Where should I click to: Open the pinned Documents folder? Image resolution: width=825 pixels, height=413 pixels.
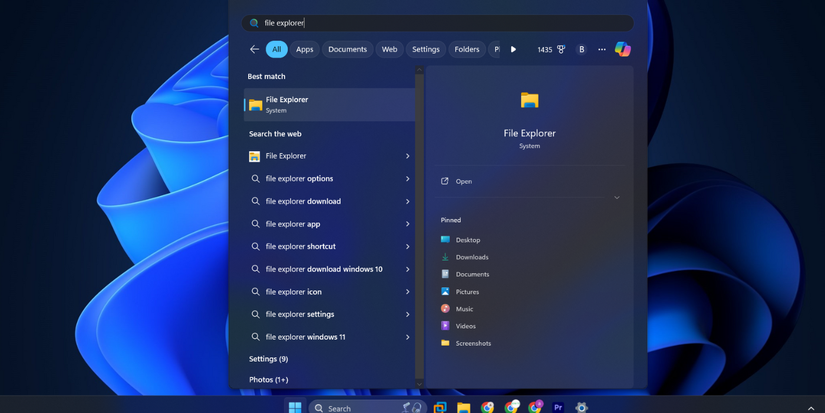pos(465,274)
